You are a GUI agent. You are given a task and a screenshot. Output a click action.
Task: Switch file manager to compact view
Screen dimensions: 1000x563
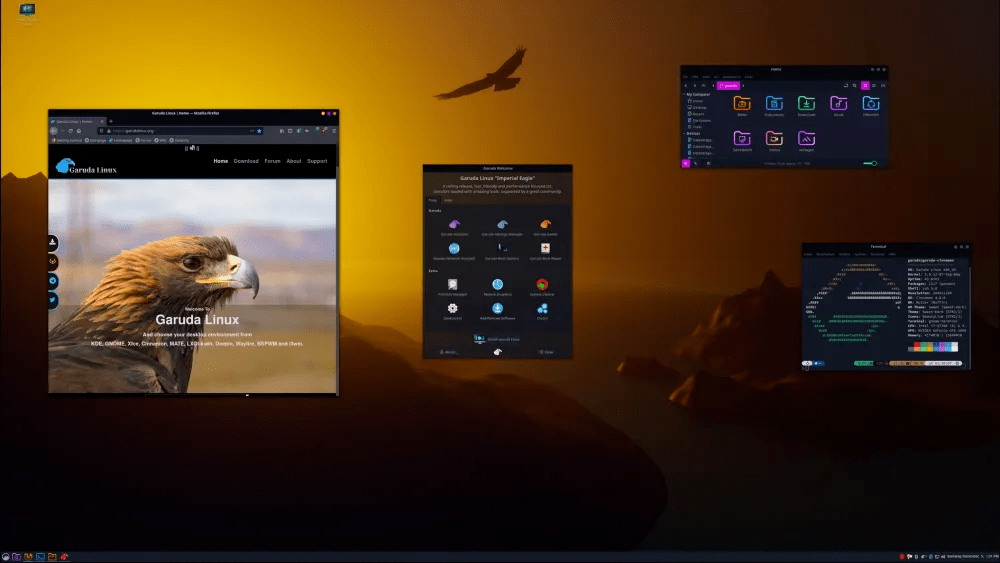[883, 85]
